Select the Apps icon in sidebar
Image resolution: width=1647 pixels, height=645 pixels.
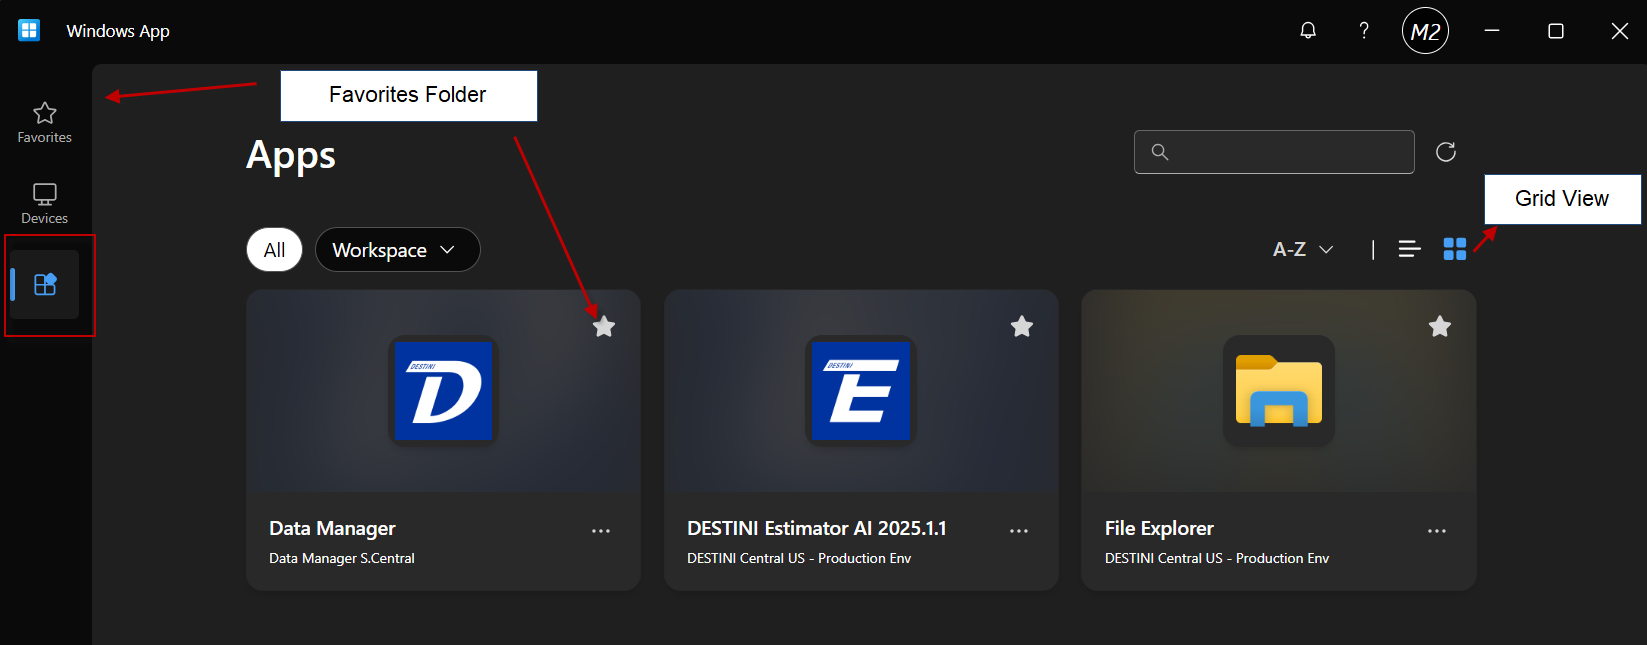(x=45, y=285)
